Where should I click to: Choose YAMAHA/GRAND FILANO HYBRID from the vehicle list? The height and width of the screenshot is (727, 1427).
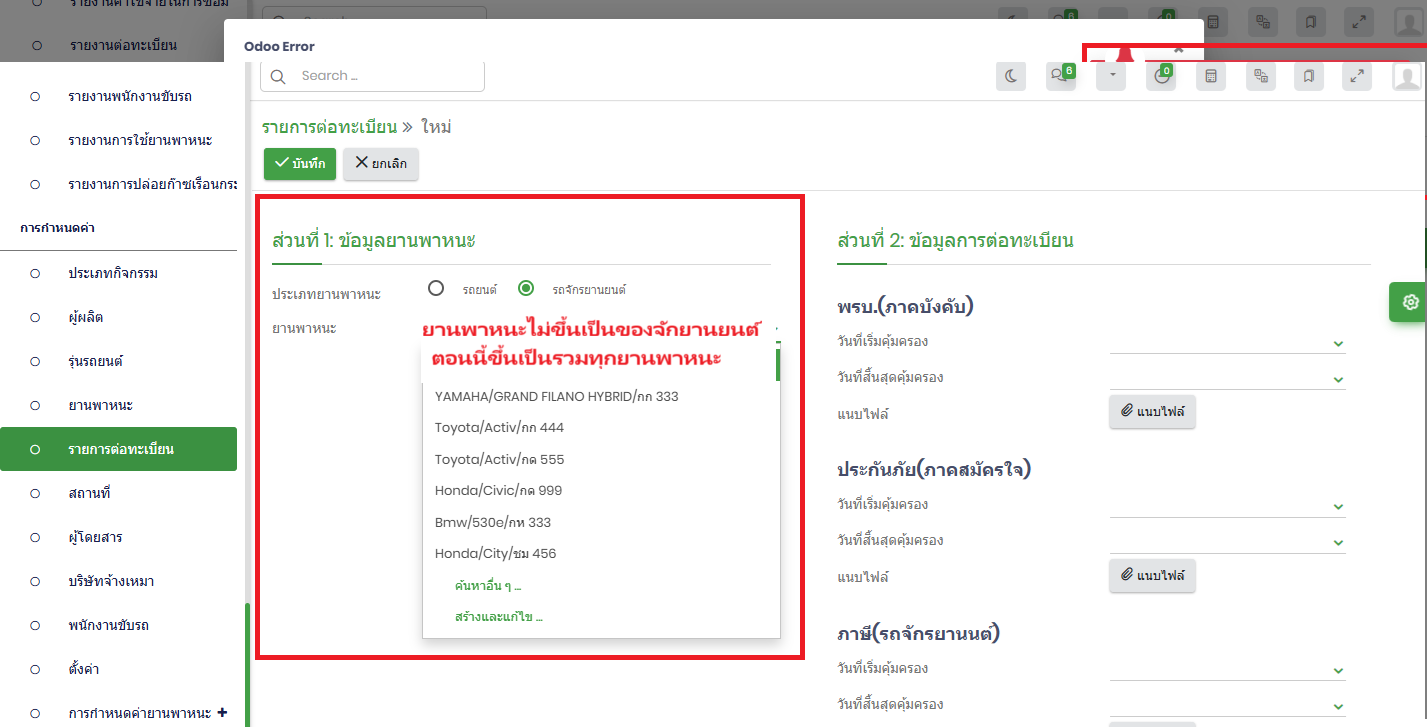click(x=556, y=396)
